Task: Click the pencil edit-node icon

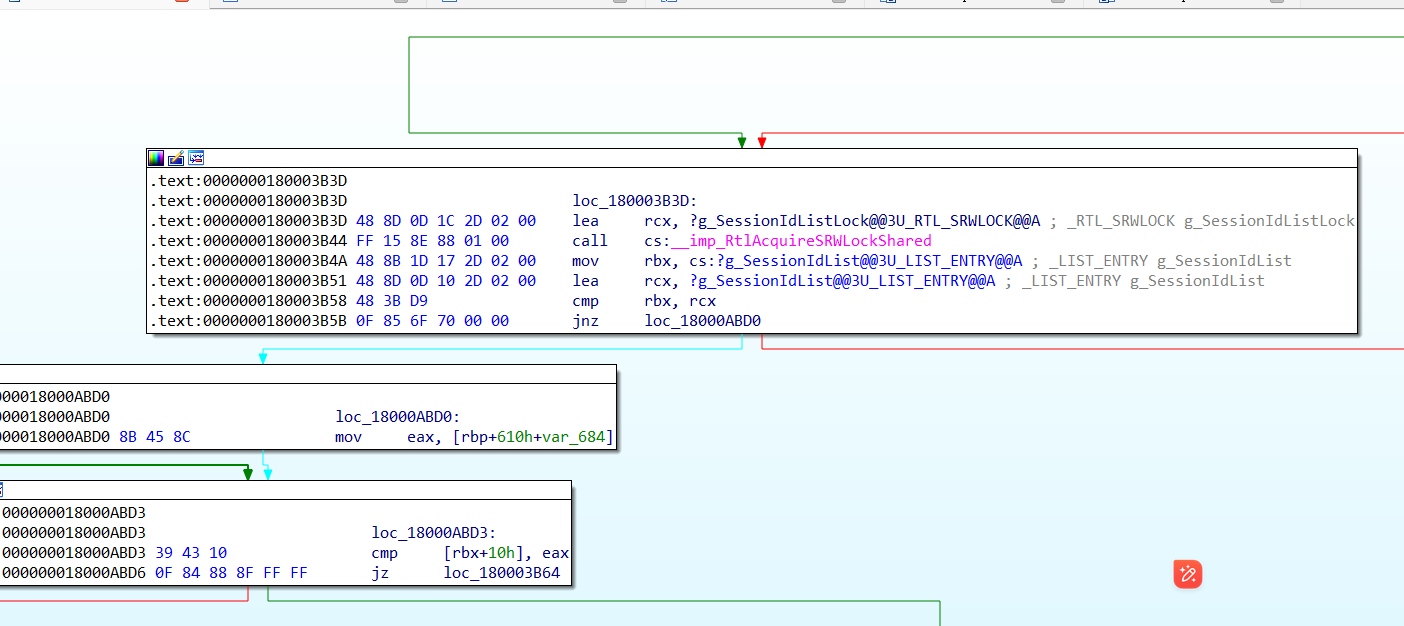Action: point(176,158)
